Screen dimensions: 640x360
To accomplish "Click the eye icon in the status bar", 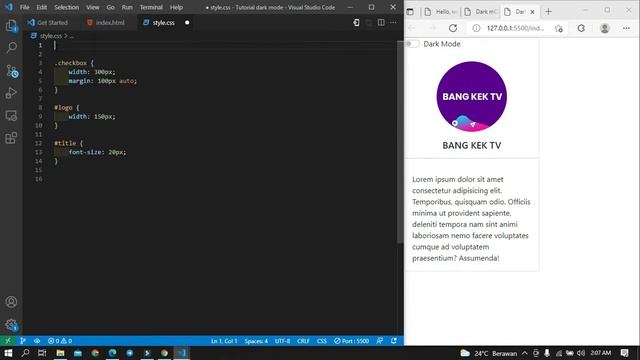I will (x=37, y=341).
